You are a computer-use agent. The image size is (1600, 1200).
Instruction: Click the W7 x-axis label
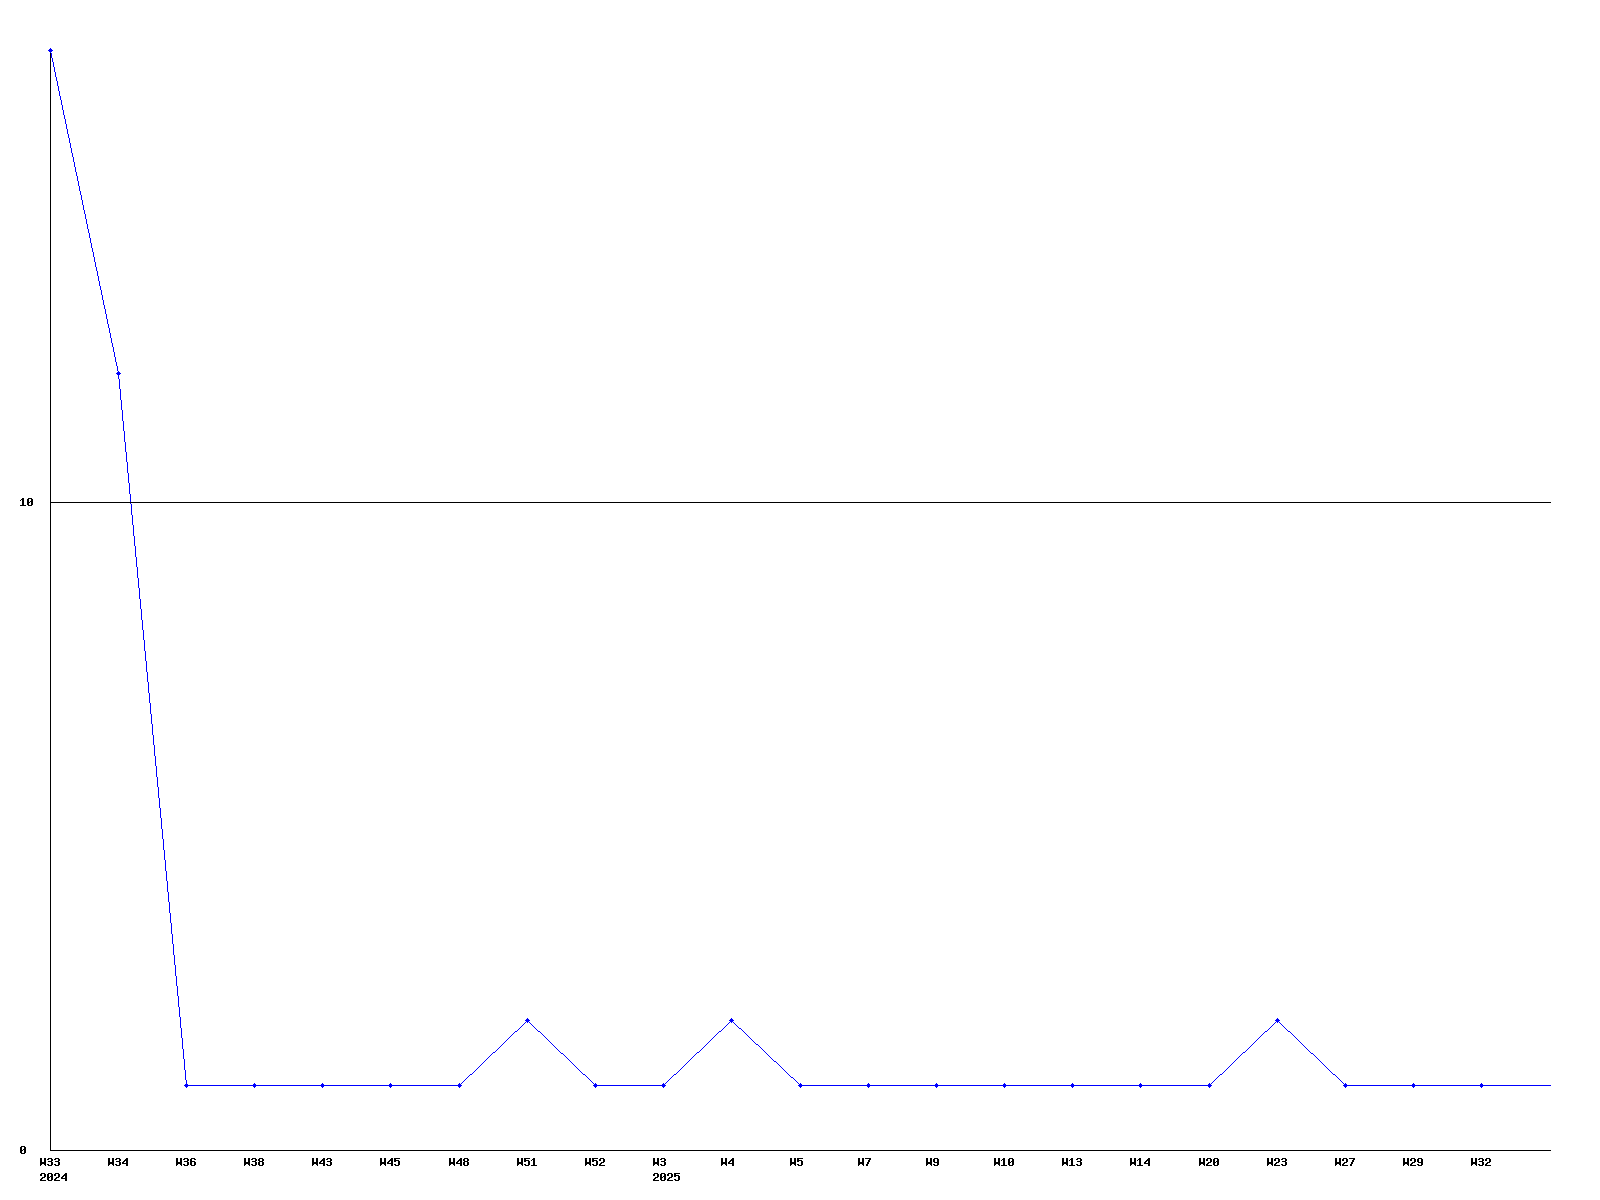tap(864, 1162)
